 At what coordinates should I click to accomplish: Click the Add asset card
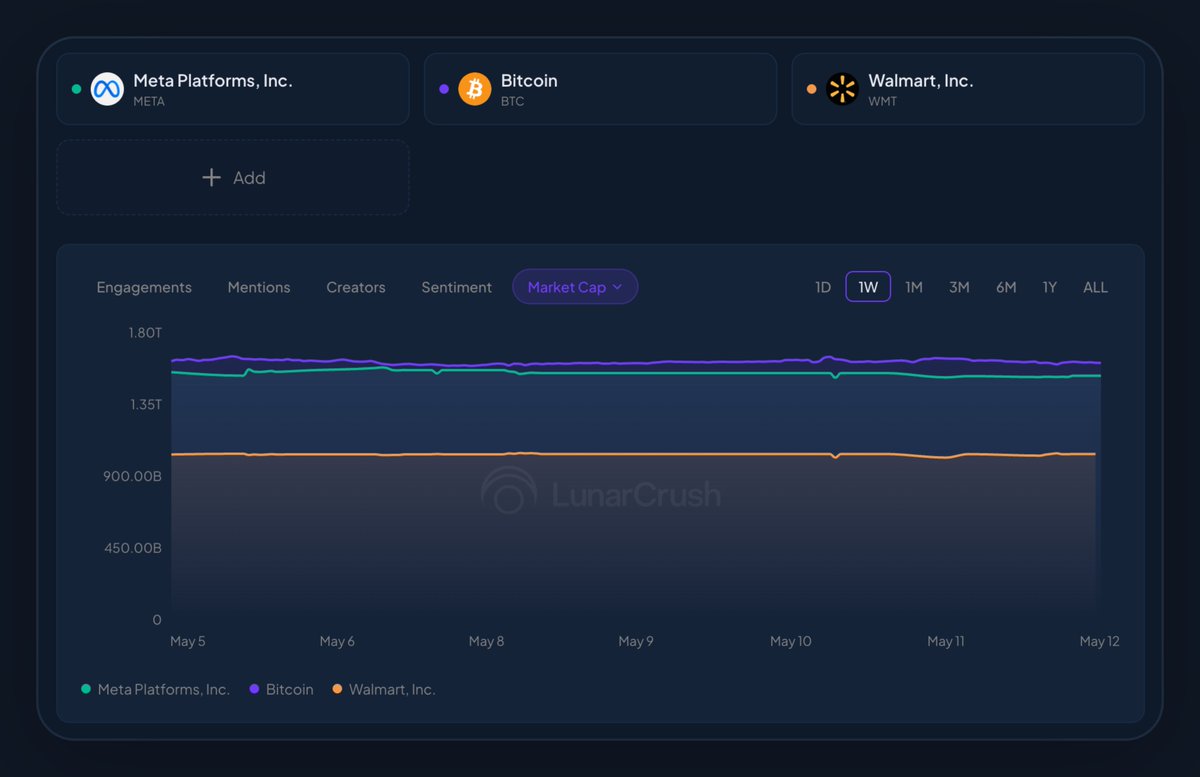[233, 177]
